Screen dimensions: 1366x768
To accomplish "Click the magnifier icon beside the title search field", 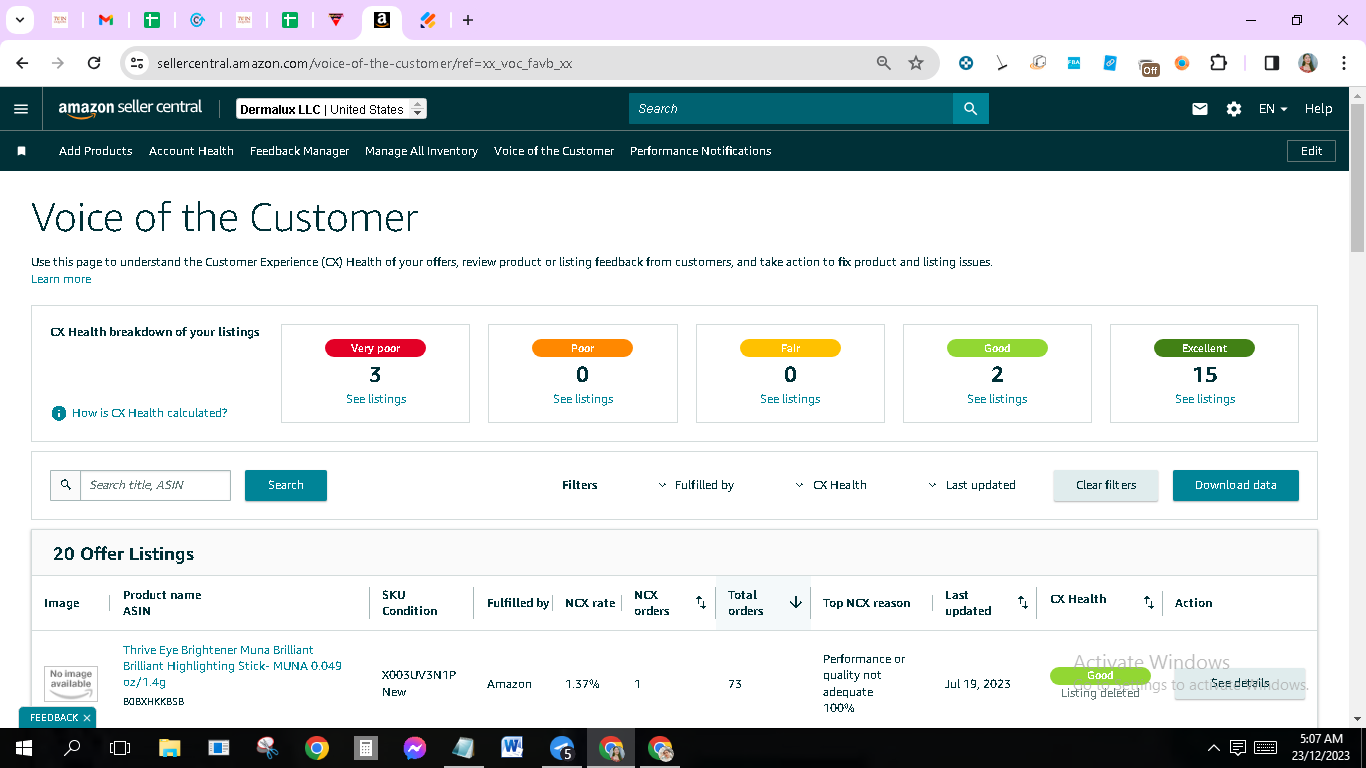I will click(66, 485).
